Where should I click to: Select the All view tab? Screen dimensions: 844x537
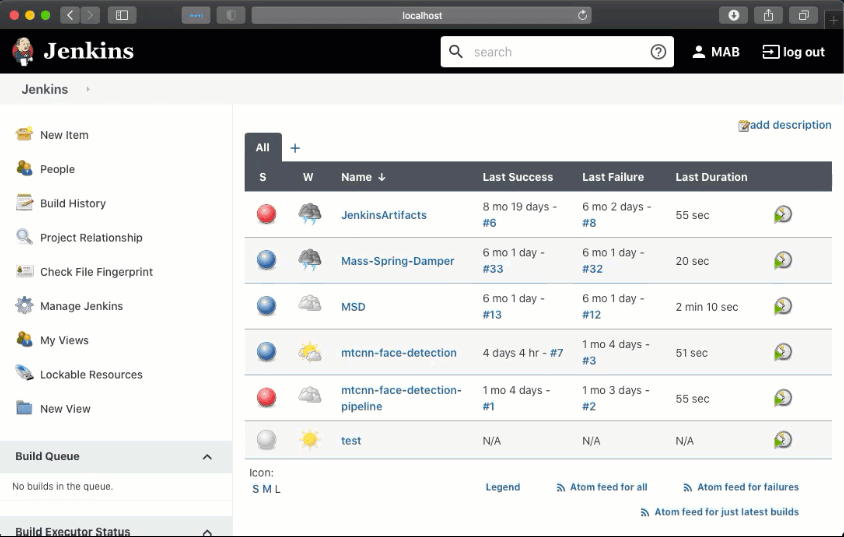tap(262, 147)
